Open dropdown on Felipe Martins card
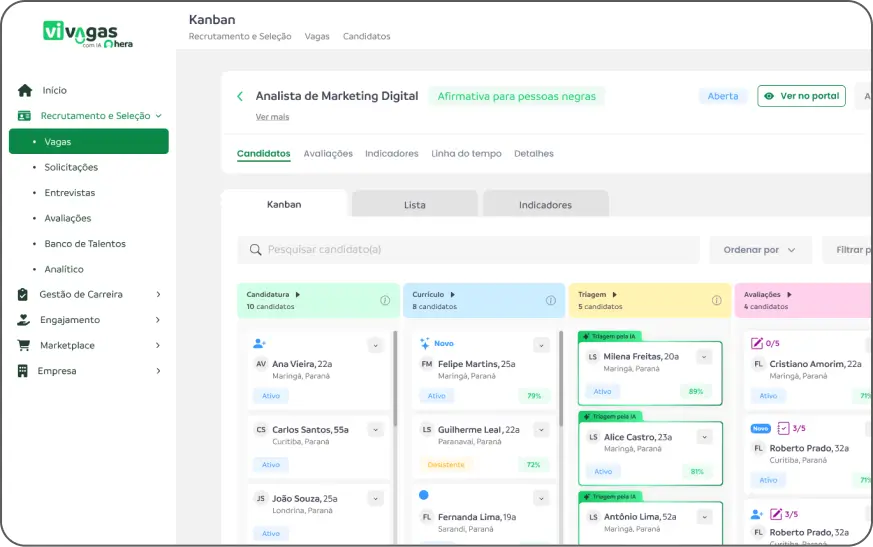Viewport: 873px width, 547px height. (541, 346)
